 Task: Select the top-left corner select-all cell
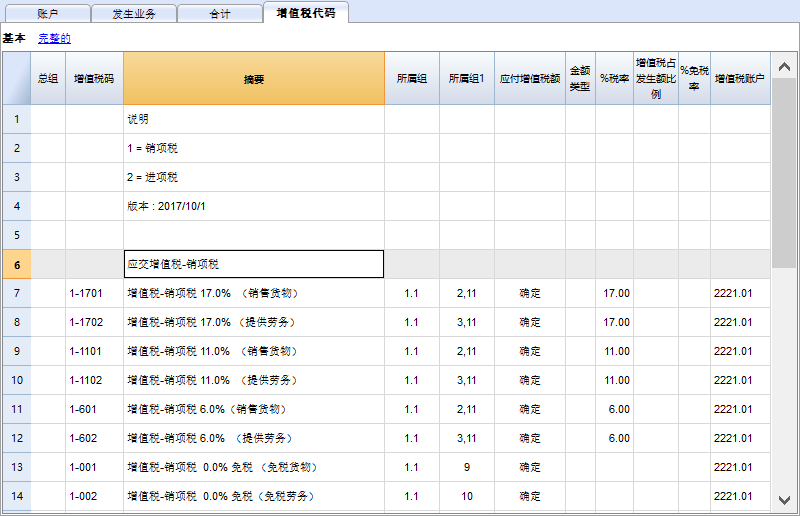click(x=16, y=78)
